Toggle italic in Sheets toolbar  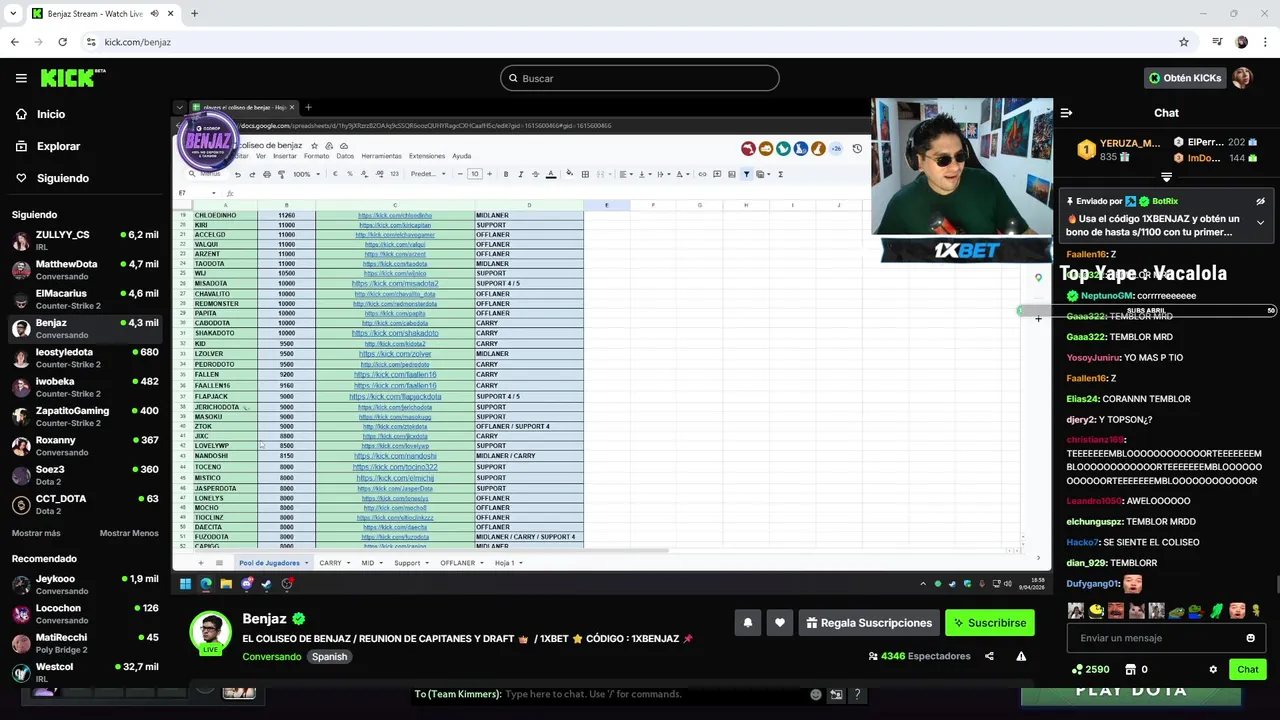tap(520, 174)
